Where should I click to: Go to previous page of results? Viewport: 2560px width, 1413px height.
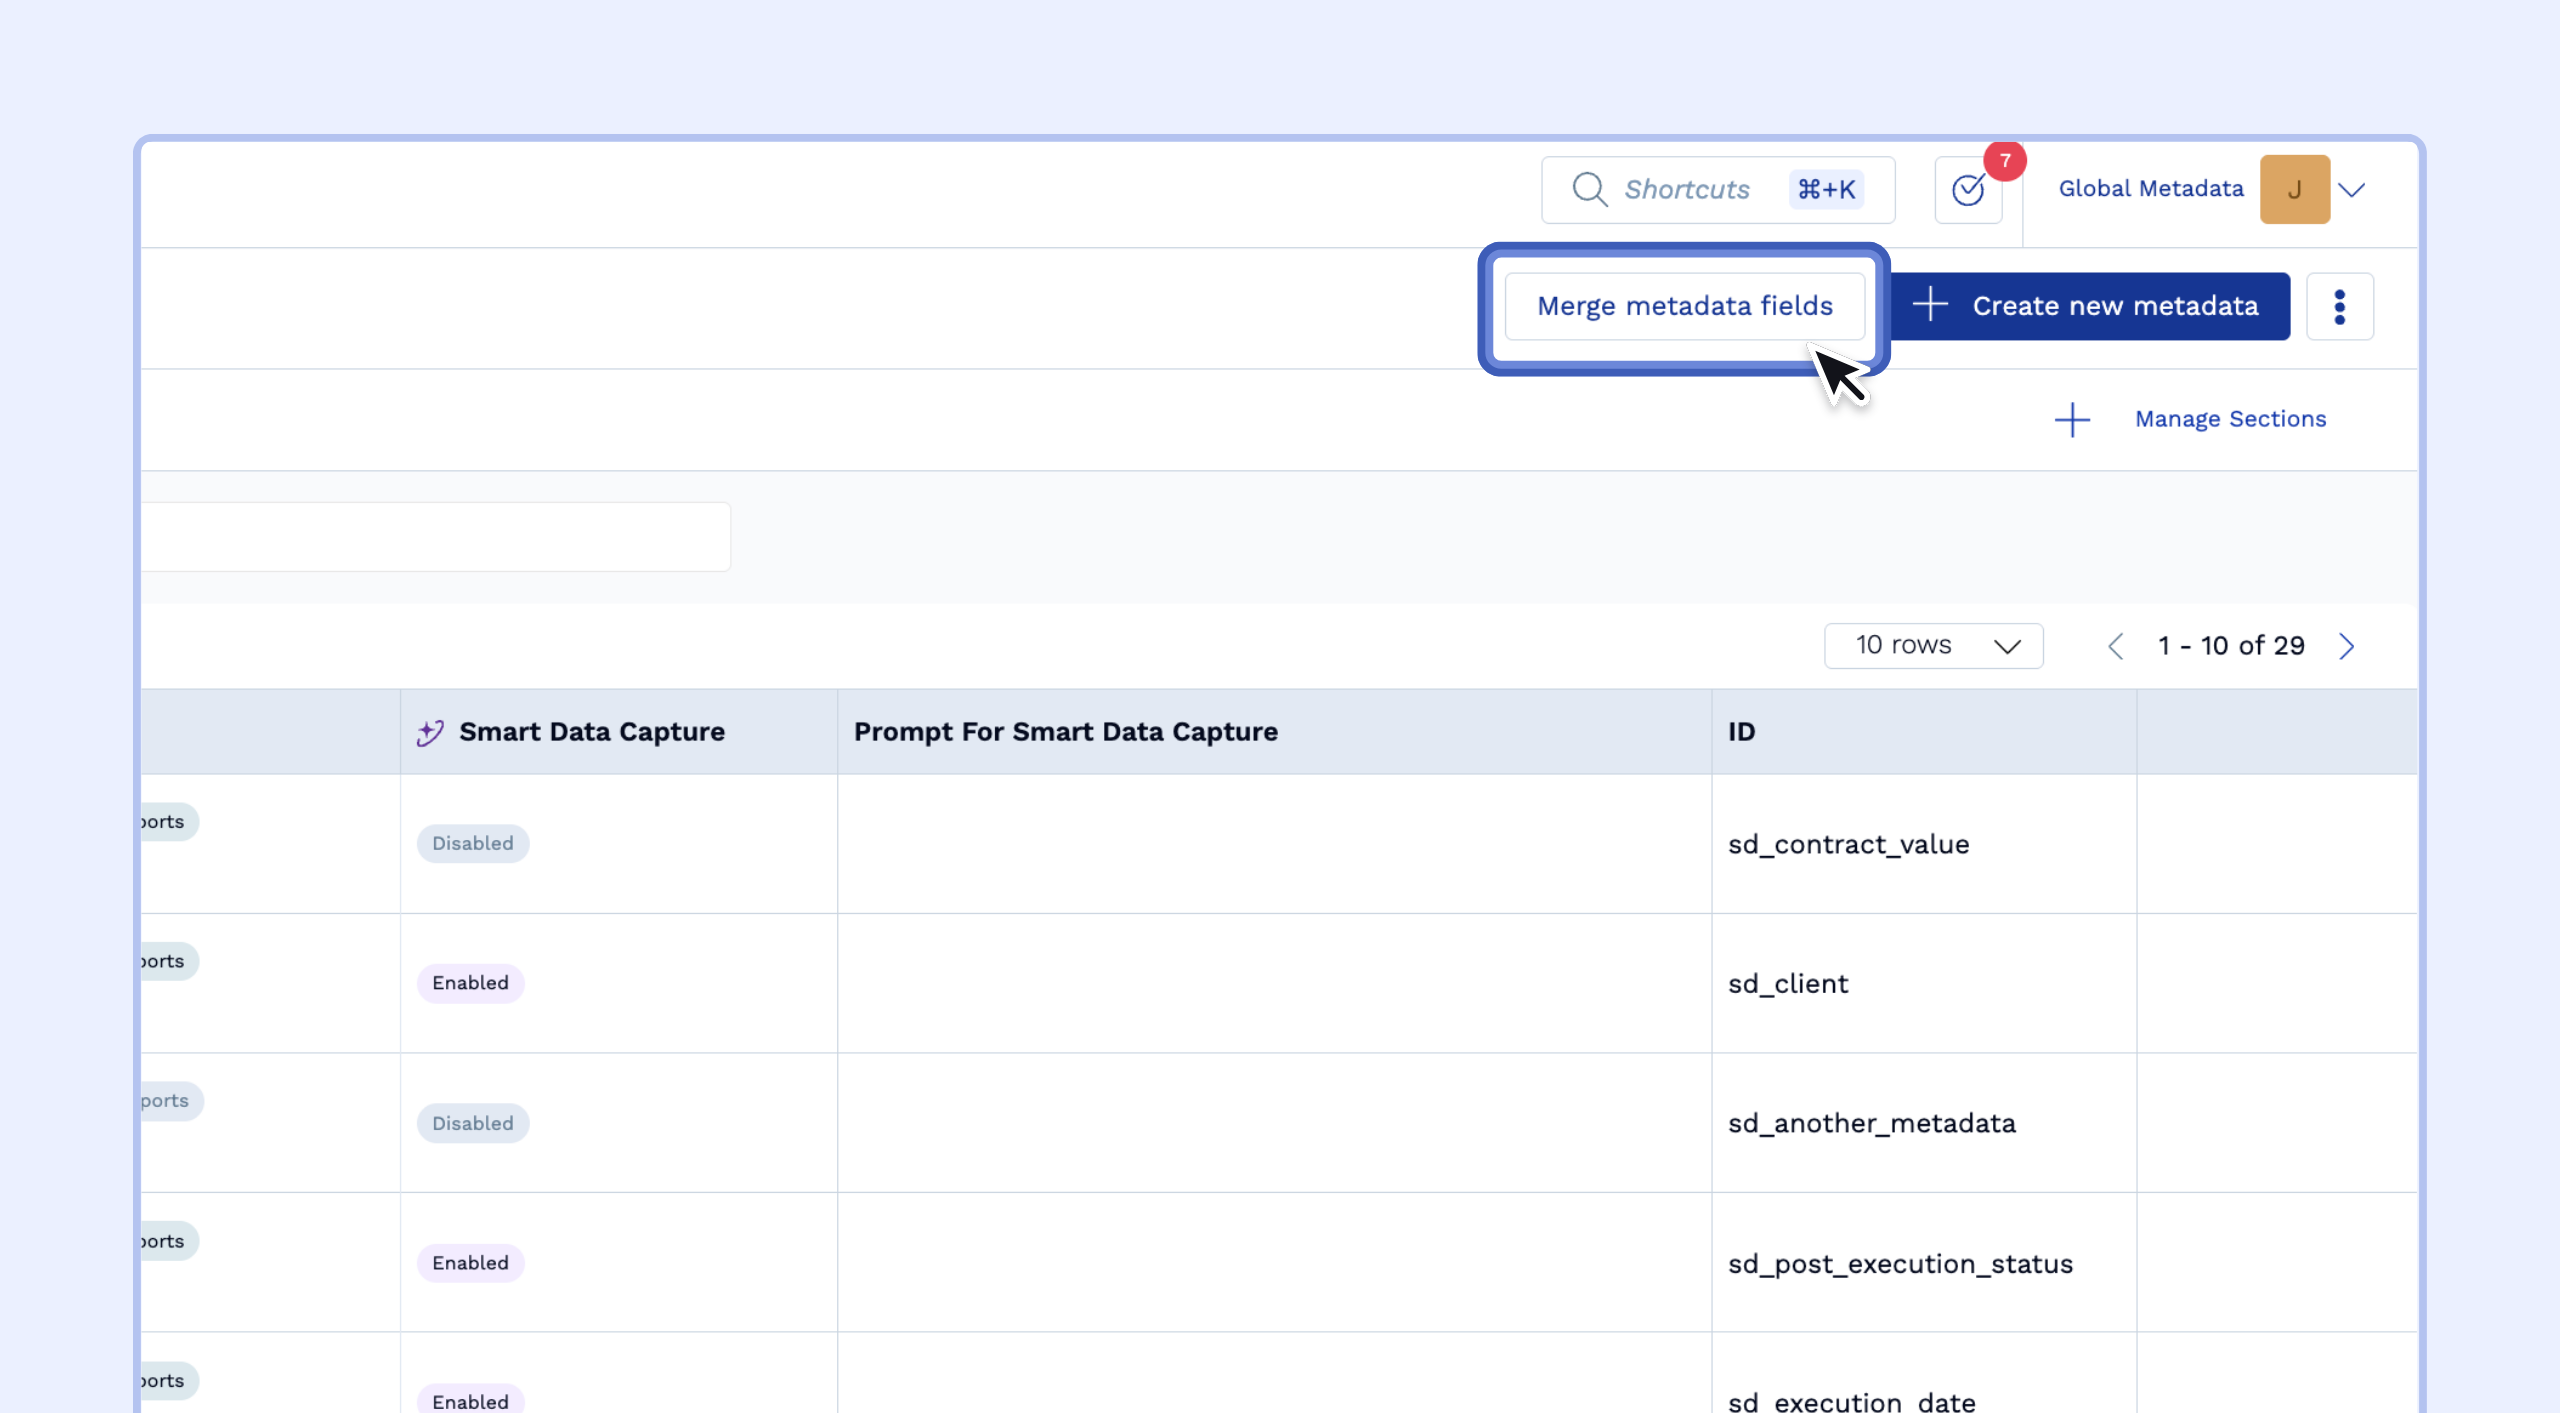click(x=2115, y=646)
